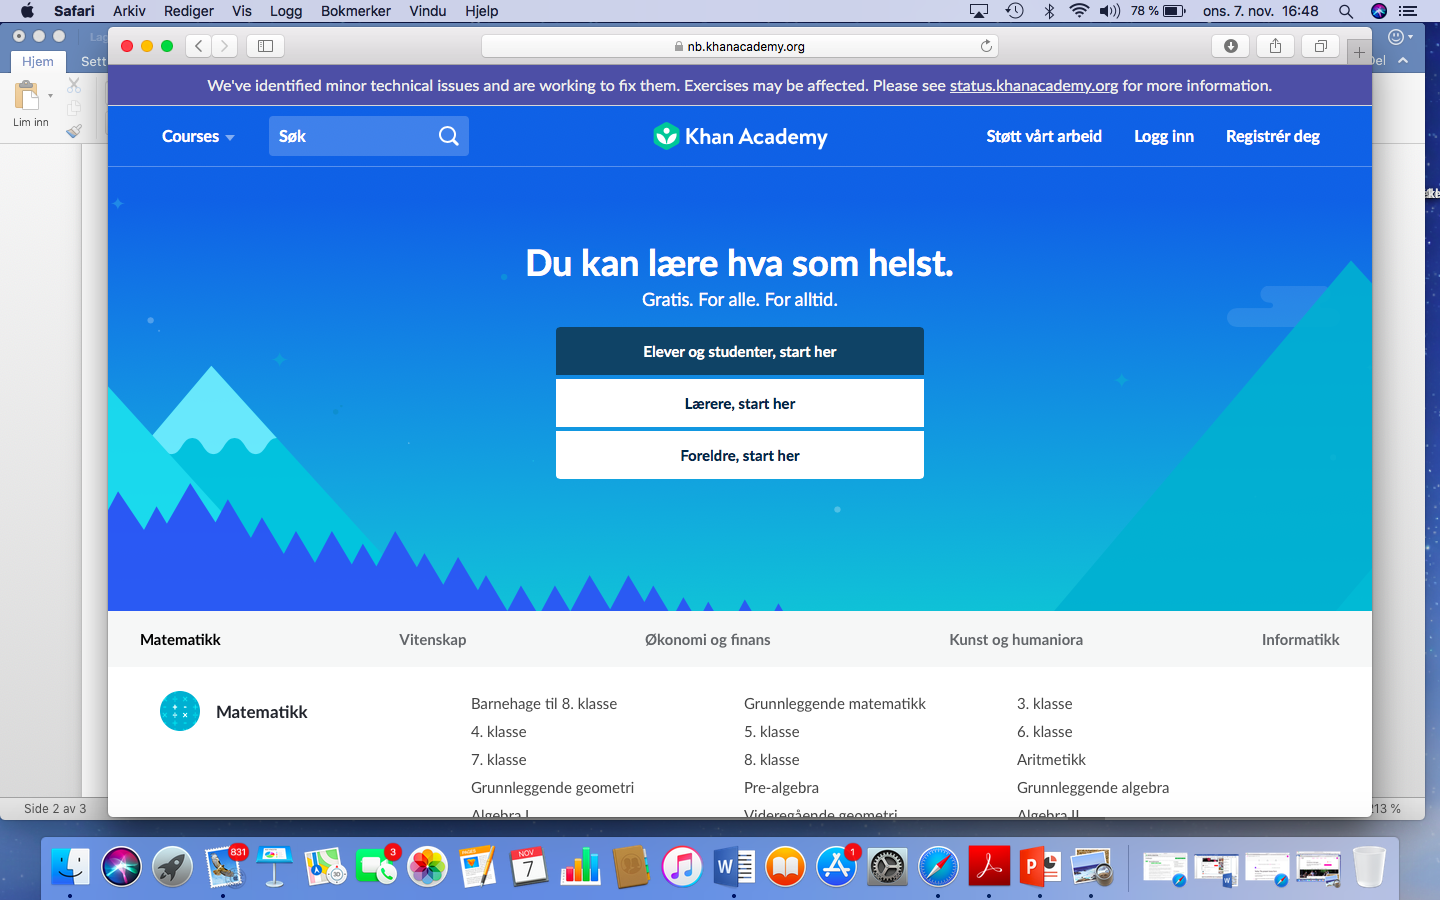
Task: Open Photos from the dock
Action: [427, 866]
